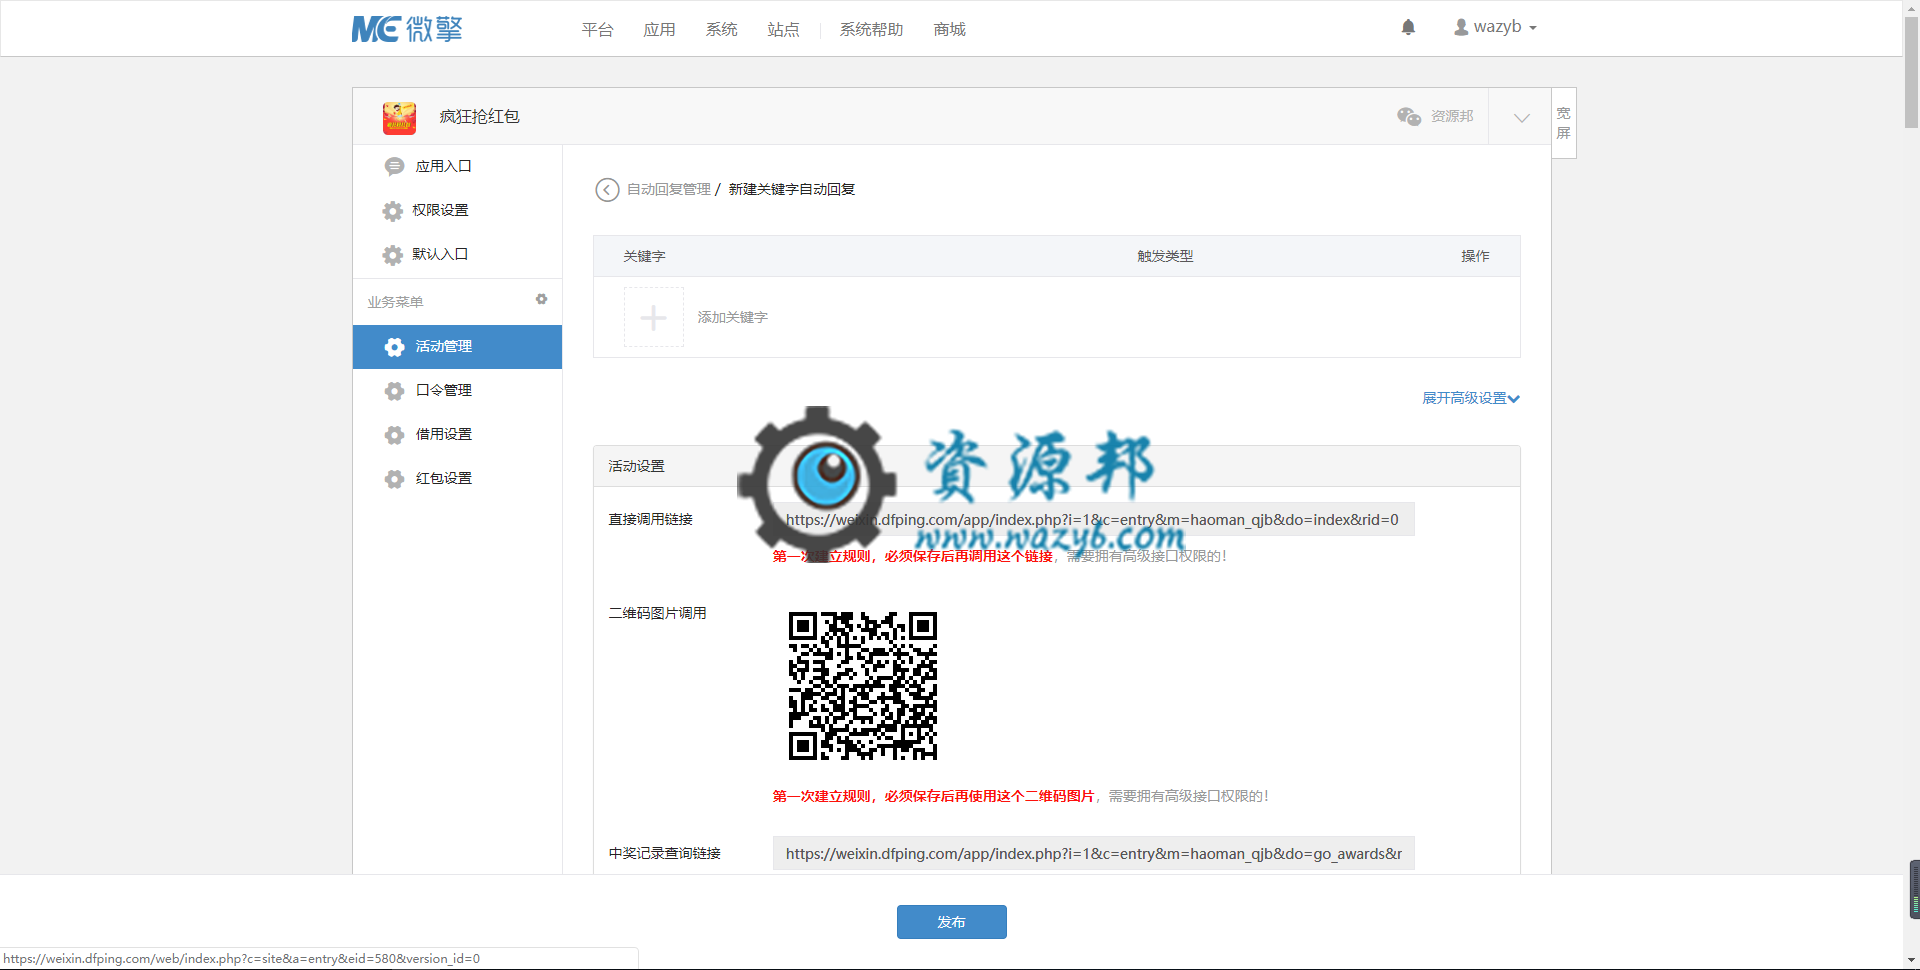Select 红包设置 in the sidebar

457,479
